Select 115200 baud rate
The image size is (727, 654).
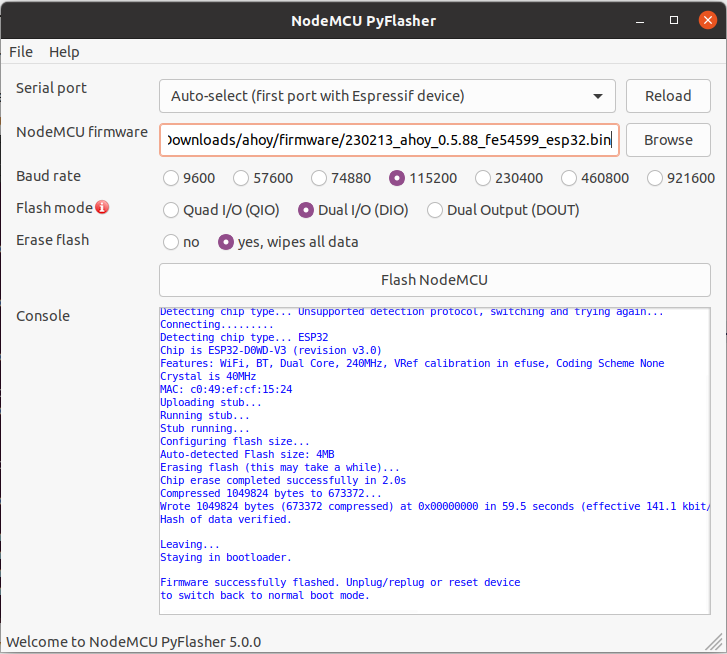(x=423, y=178)
